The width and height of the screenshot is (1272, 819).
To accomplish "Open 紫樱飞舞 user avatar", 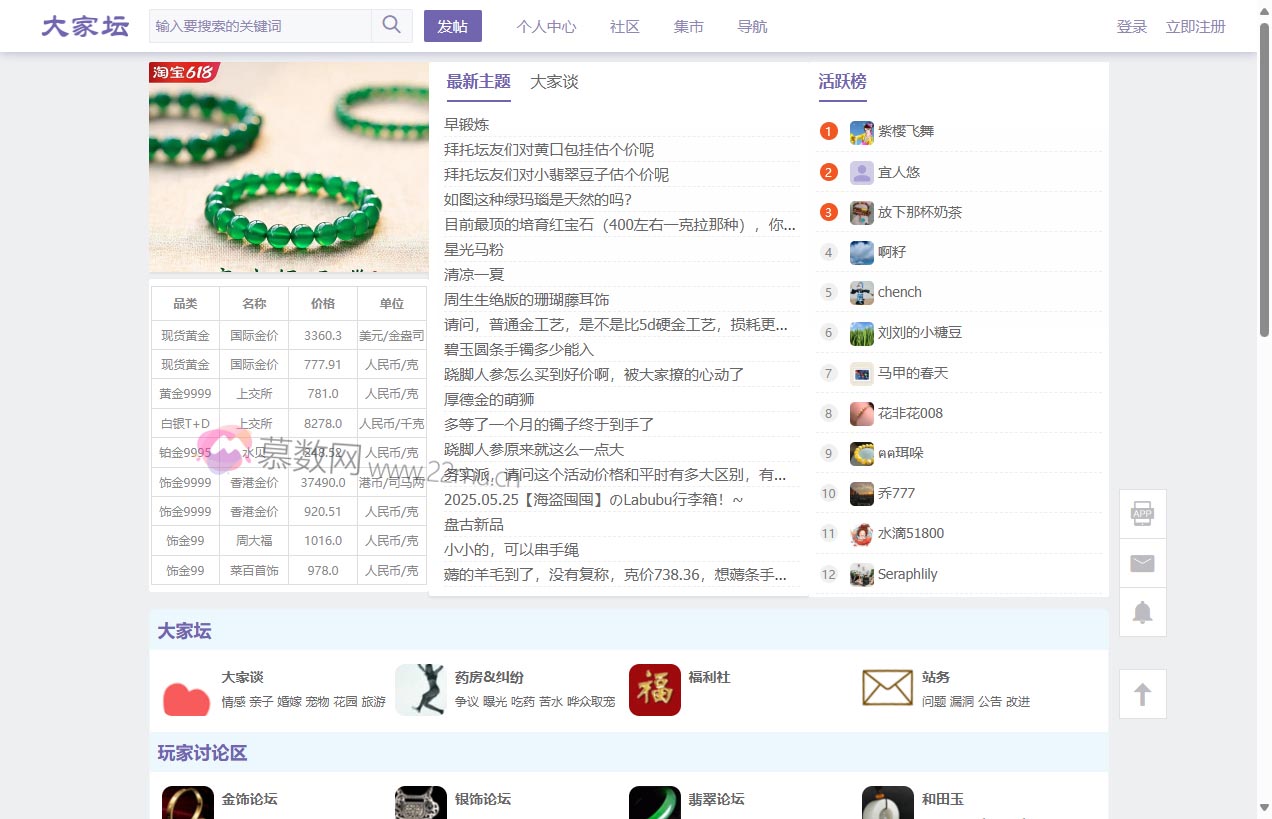I will tap(861, 132).
